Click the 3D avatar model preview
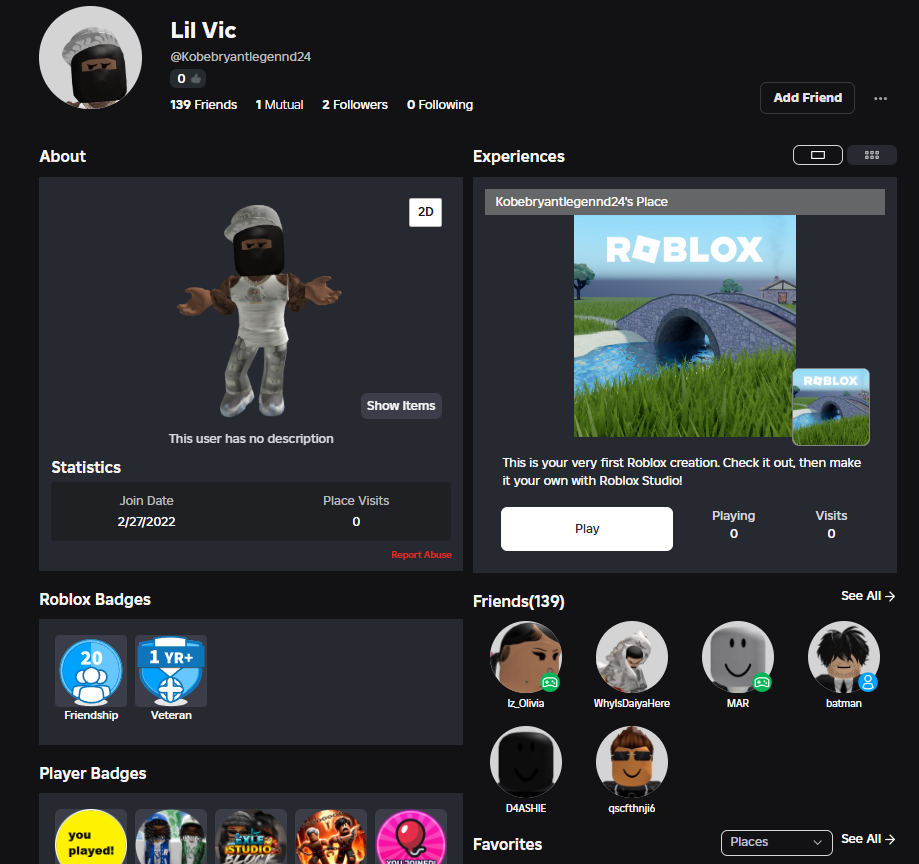The image size is (919, 864). click(259, 311)
